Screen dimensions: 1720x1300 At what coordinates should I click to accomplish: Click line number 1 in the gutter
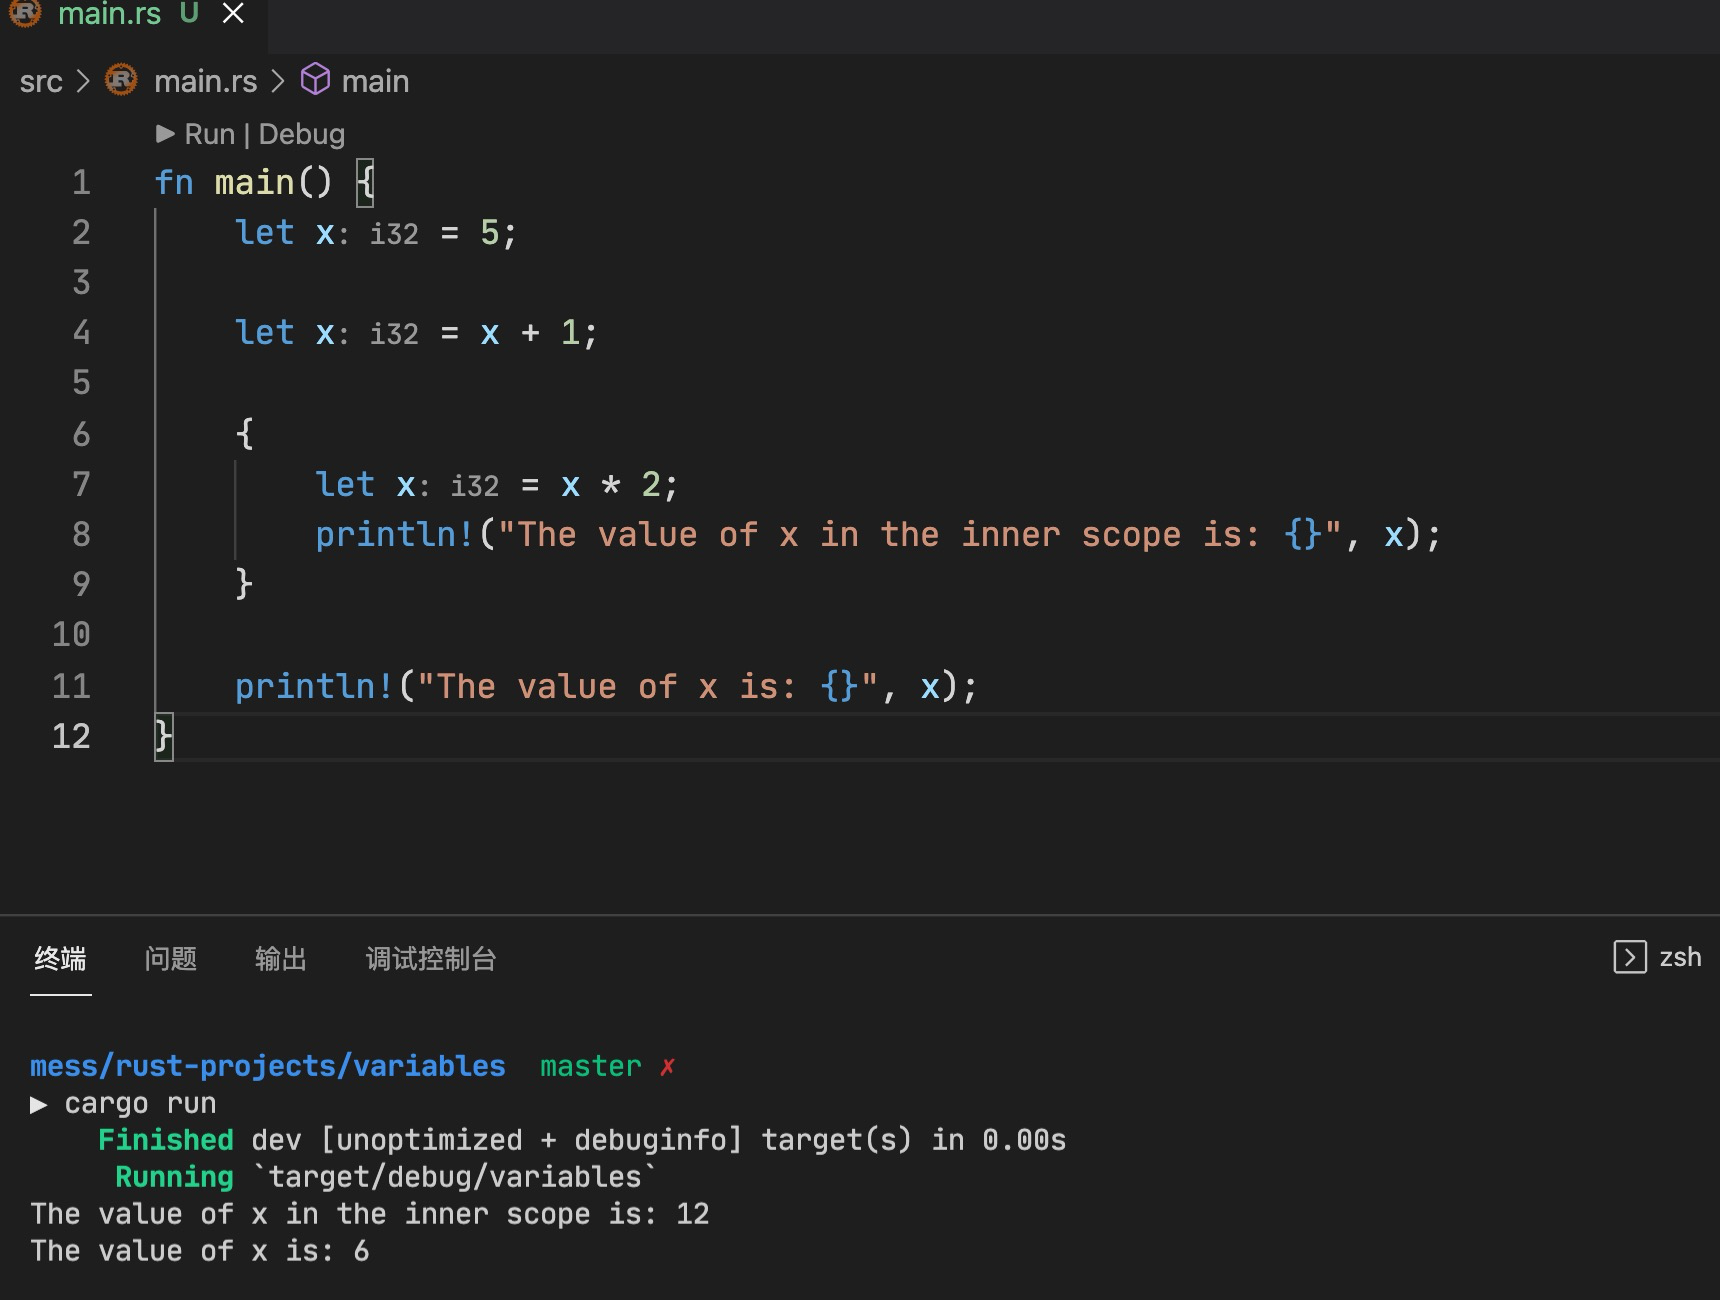(x=81, y=182)
